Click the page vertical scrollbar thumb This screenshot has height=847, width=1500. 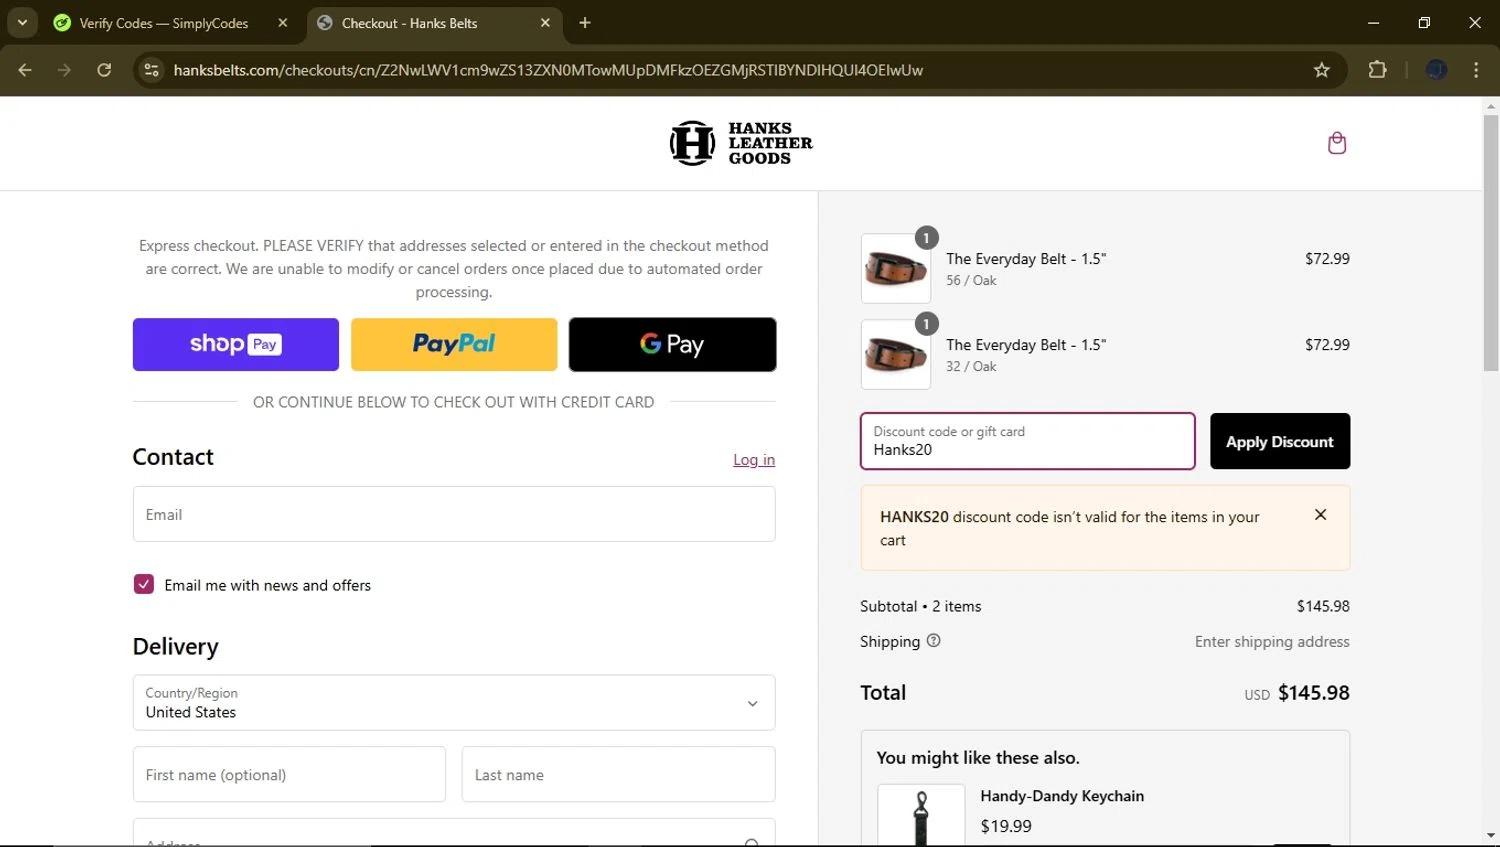point(1491,243)
